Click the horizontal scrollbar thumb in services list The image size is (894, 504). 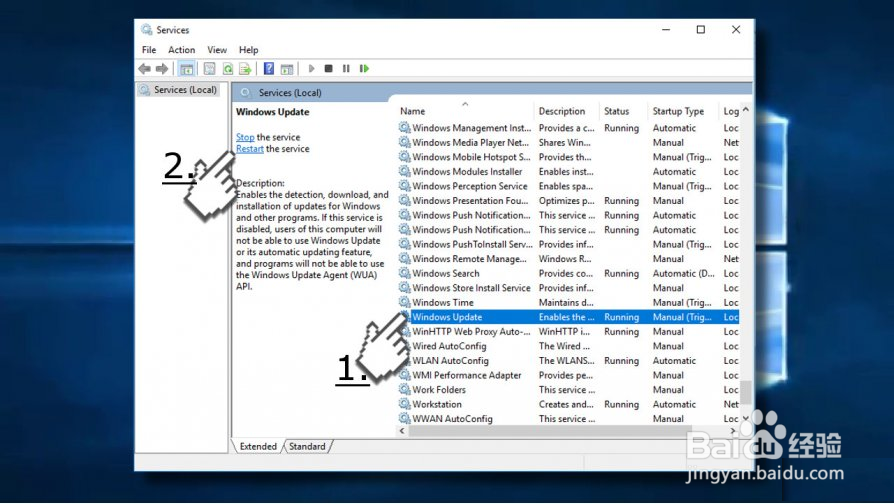coord(550,431)
